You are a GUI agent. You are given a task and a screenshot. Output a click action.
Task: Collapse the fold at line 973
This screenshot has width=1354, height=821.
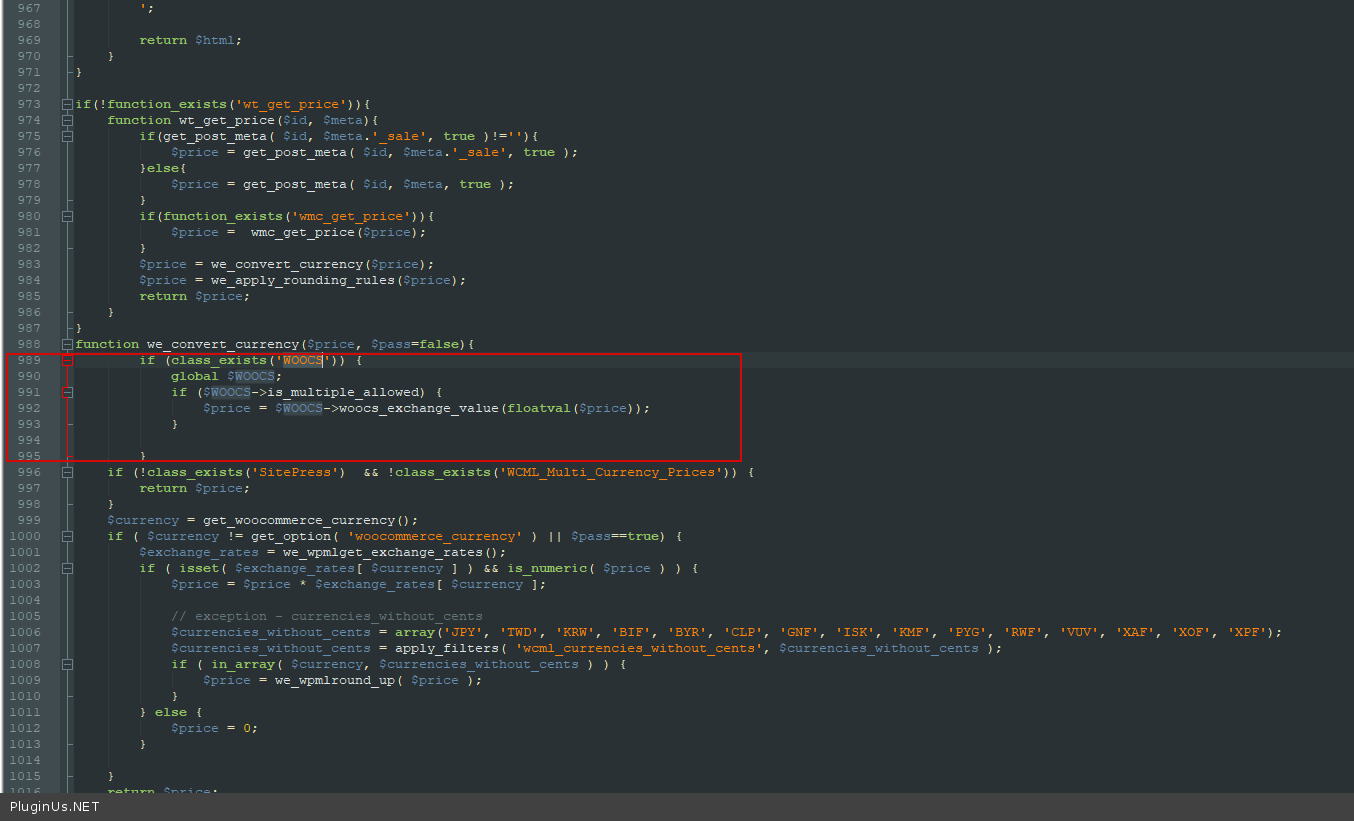coord(67,104)
